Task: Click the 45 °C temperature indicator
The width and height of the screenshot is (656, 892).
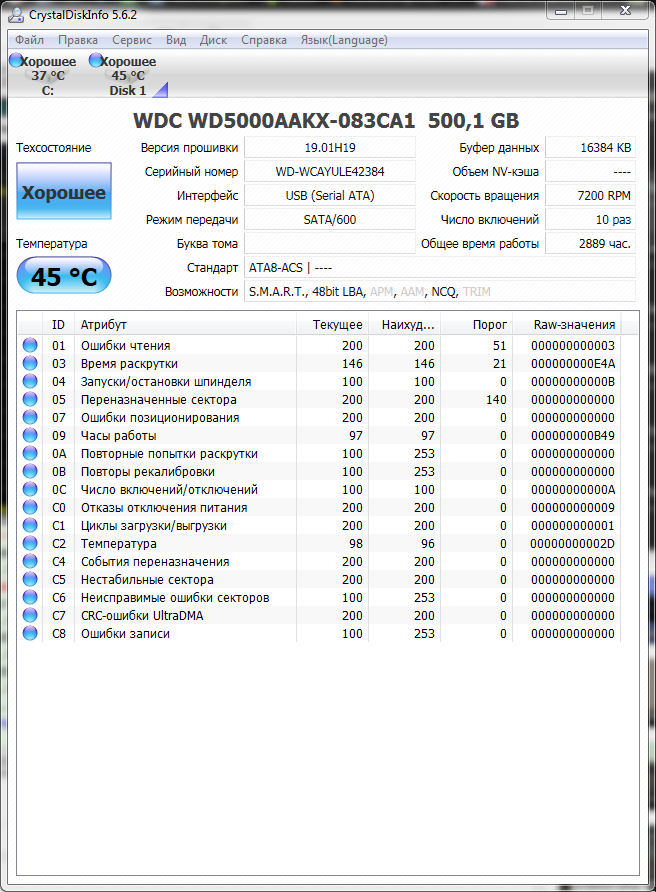Action: point(64,275)
